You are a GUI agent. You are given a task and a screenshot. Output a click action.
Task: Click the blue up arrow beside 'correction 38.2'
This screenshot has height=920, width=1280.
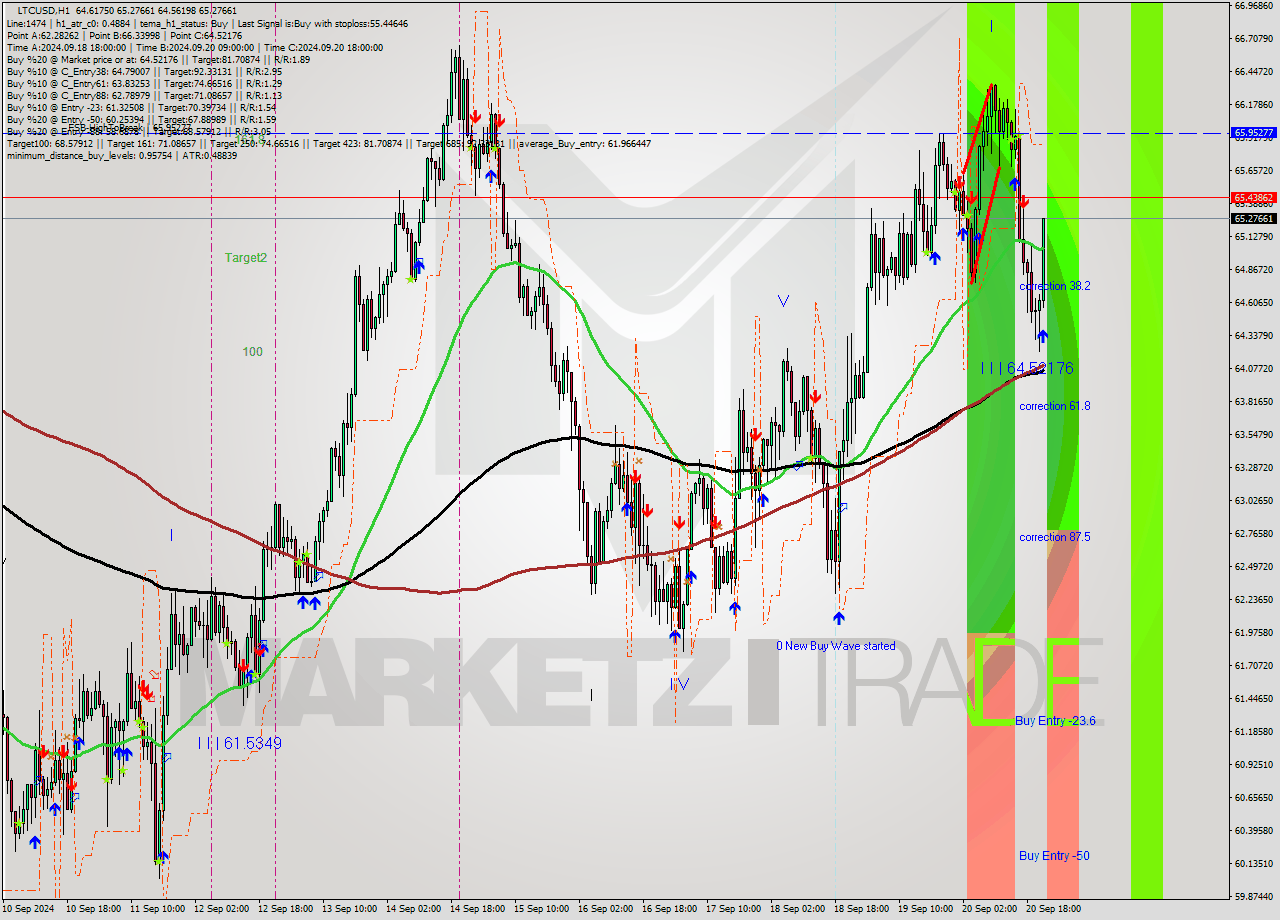pyautogui.click(x=1042, y=337)
